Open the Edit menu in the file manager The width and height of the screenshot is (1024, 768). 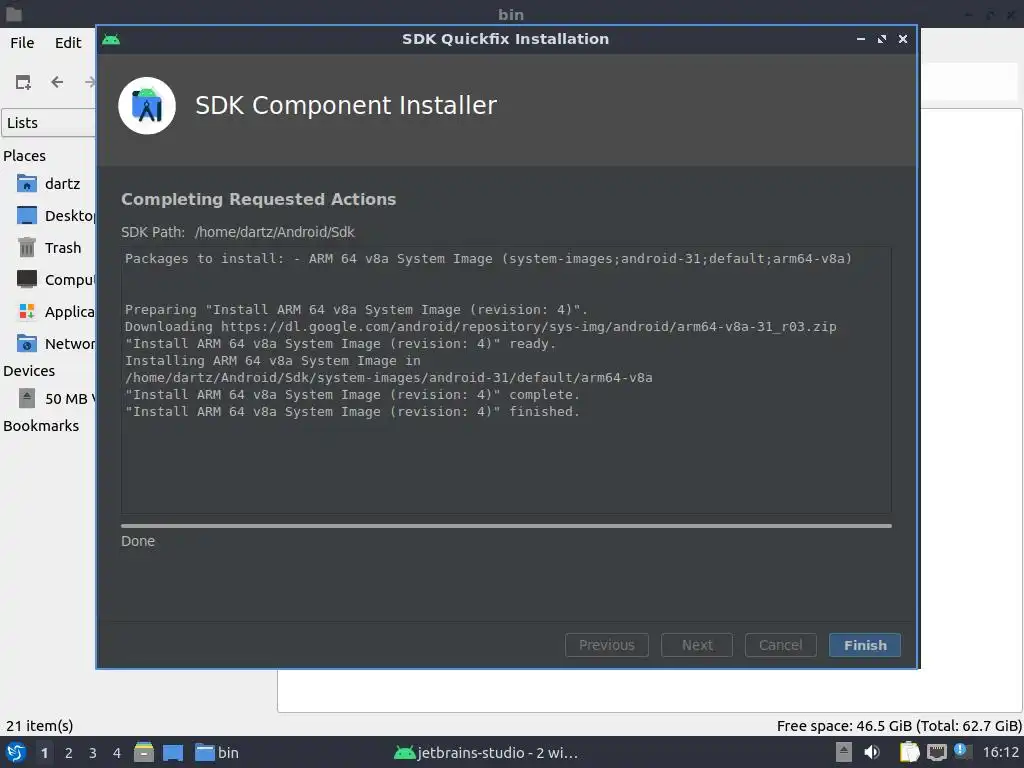tap(68, 42)
